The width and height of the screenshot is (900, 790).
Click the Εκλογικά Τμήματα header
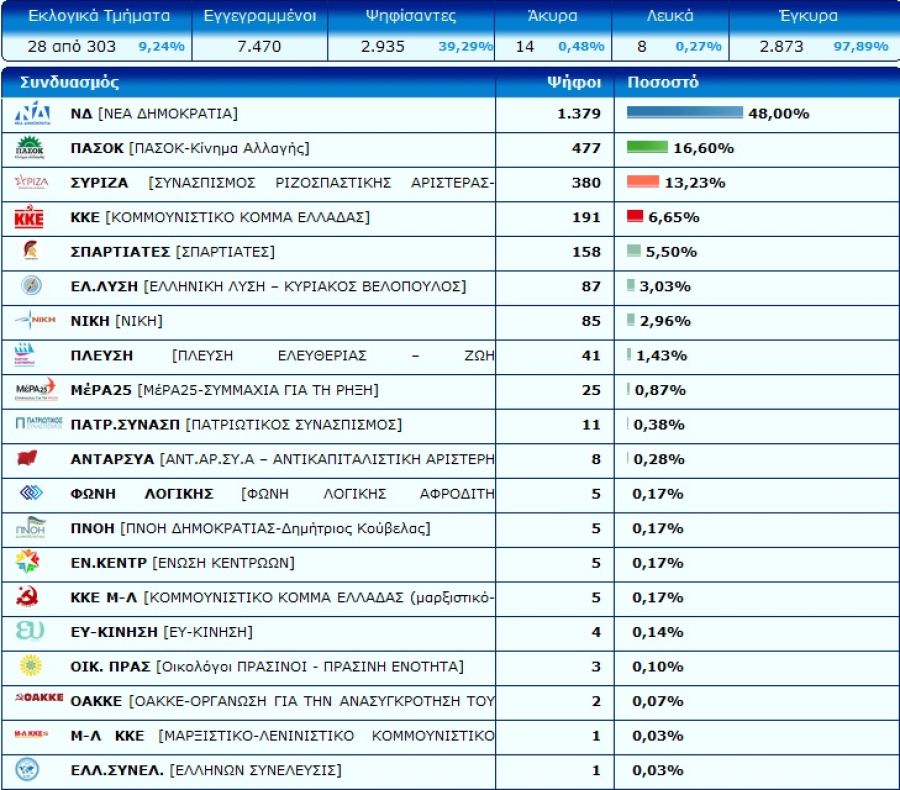click(99, 16)
